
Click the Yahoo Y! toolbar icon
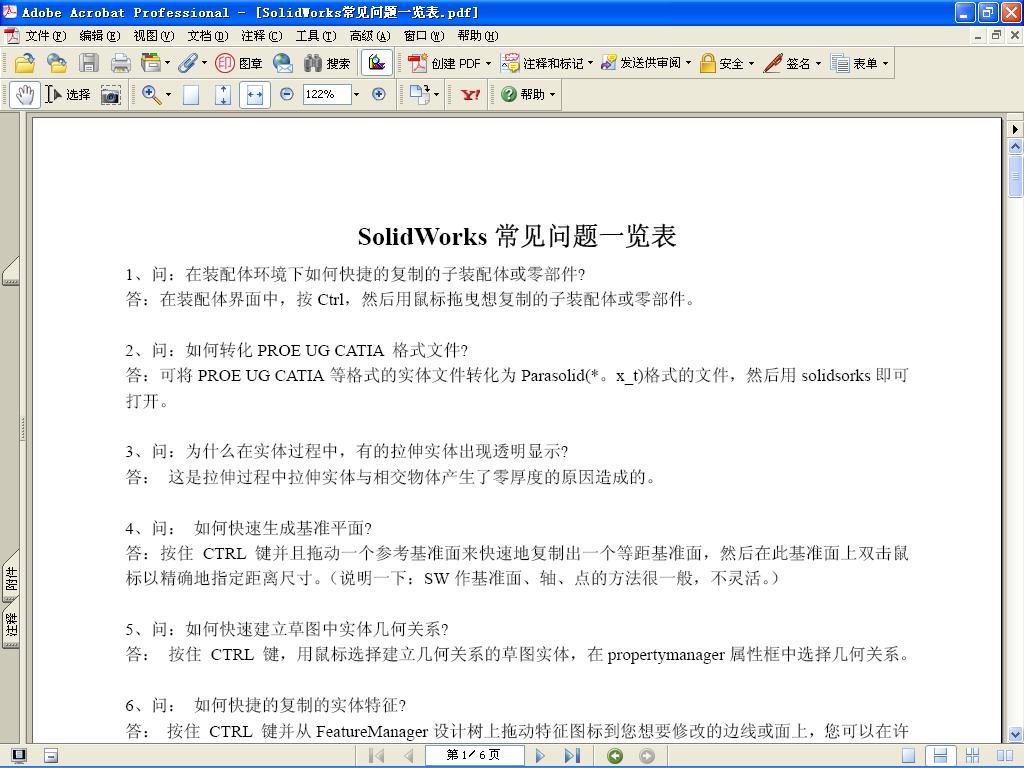pos(470,95)
